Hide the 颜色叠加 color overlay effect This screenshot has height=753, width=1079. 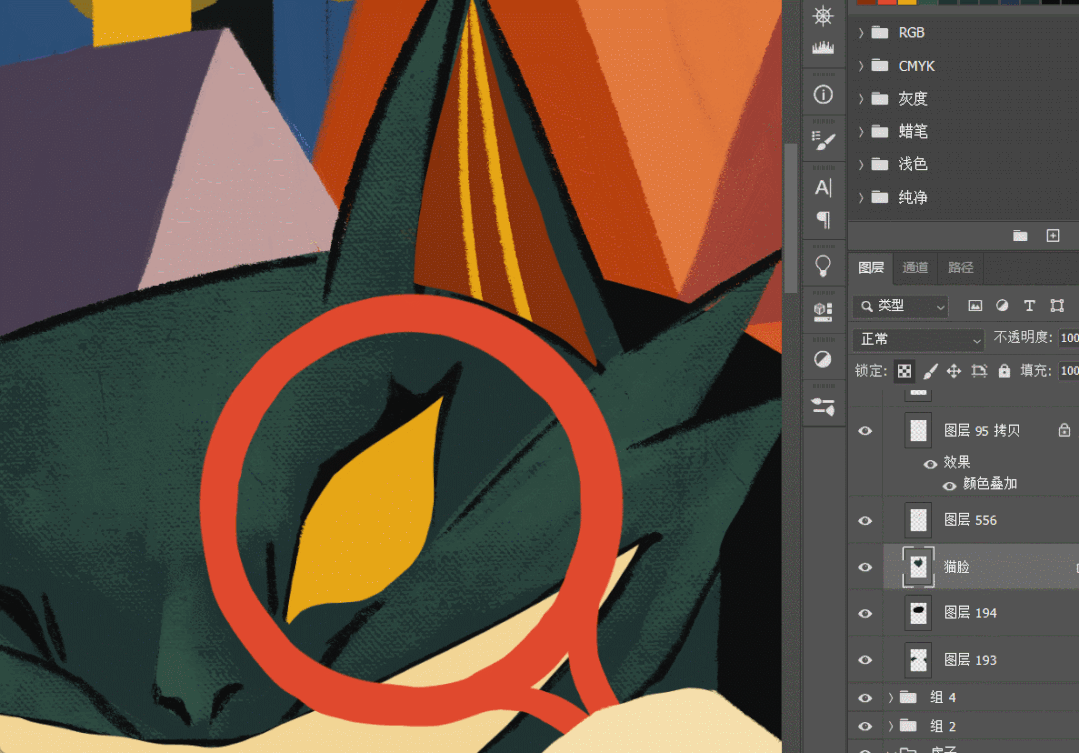(950, 486)
